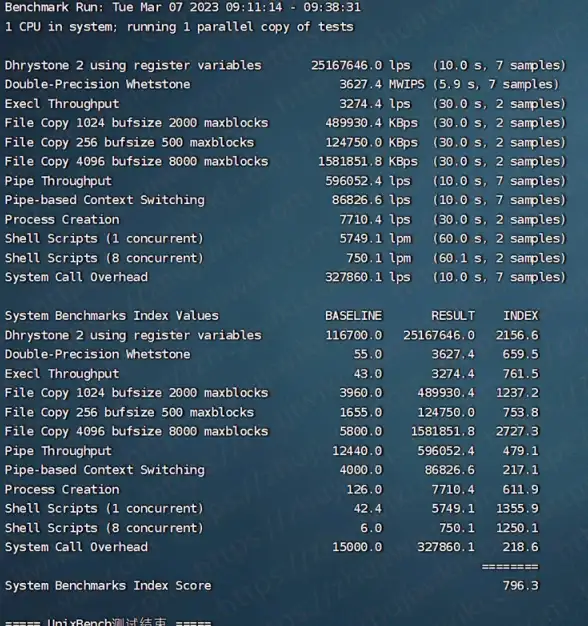The width and height of the screenshot is (588, 626).
Task: Click File Copy 256 index 753.8
Action: click(521, 412)
